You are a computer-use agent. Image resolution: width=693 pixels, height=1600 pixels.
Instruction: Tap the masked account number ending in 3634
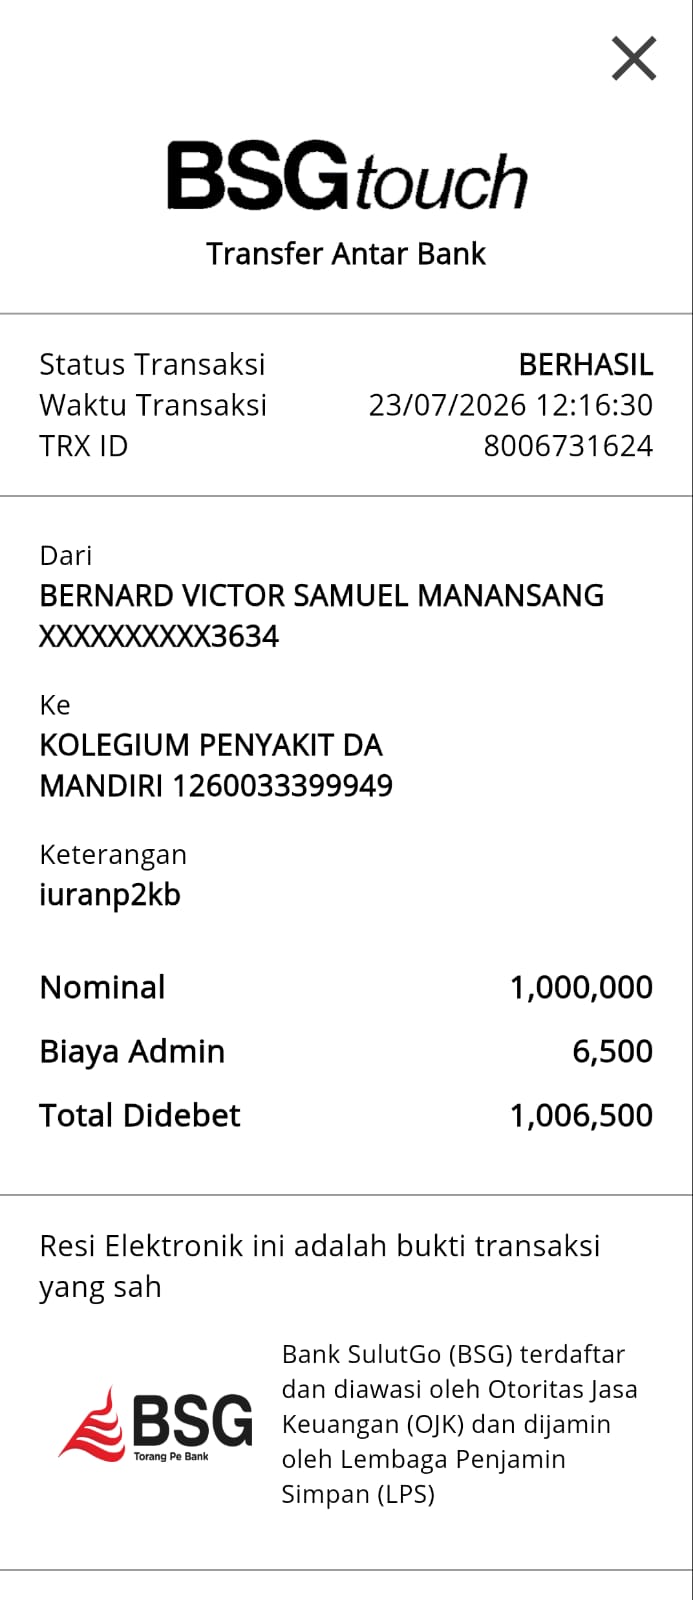[159, 637]
